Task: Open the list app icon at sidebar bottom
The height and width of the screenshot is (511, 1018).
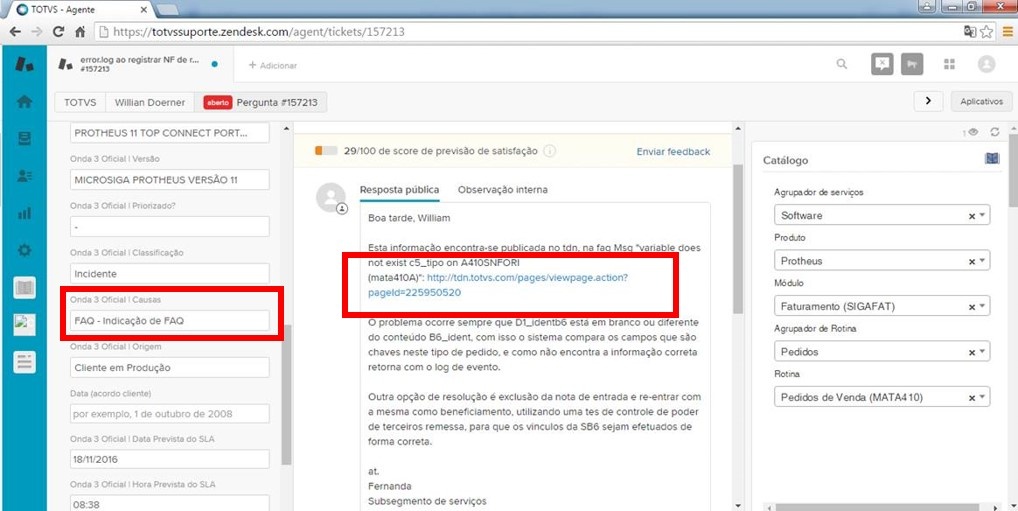Action: click(24, 362)
